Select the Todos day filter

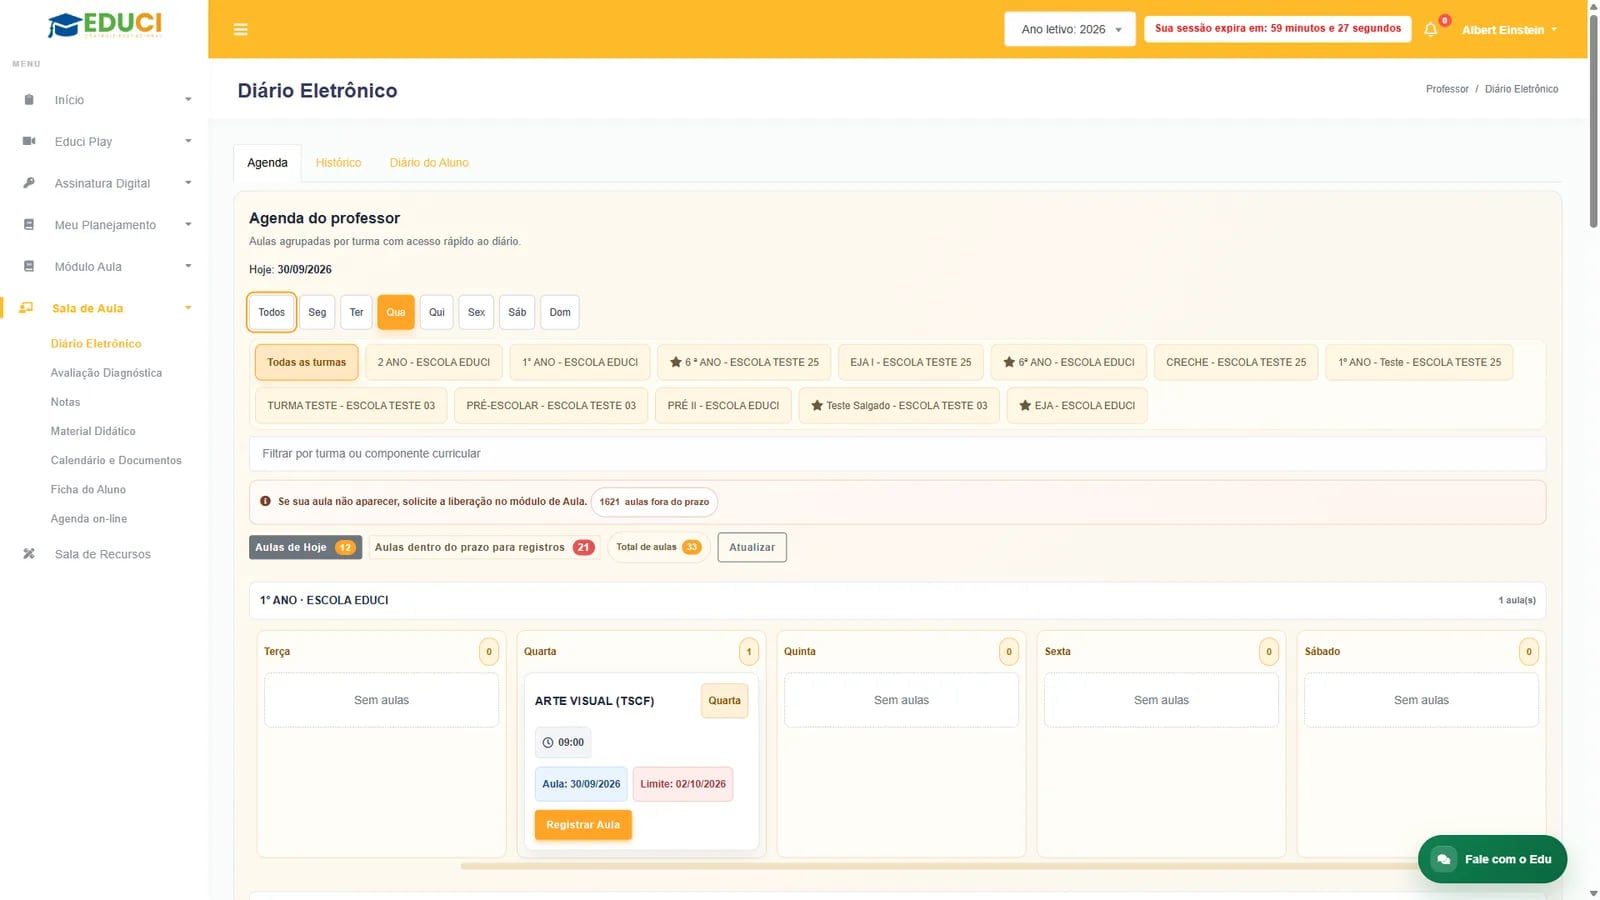[272, 312]
